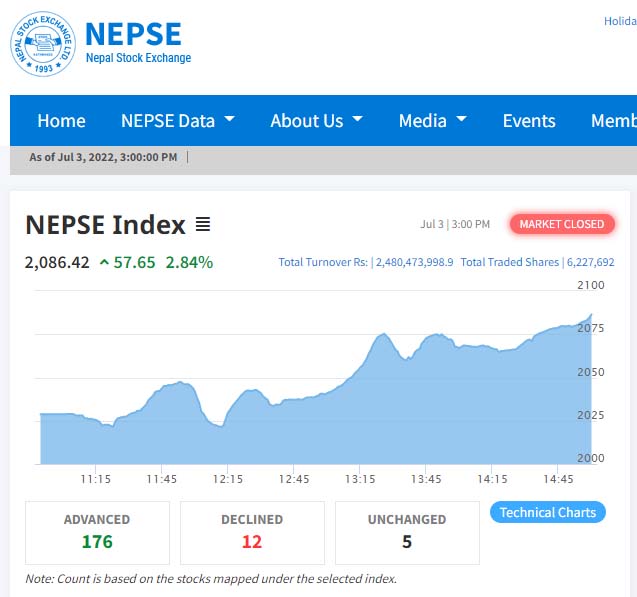Image resolution: width=637 pixels, height=597 pixels.
Task: Open the Technical Charts button
Action: click(547, 512)
